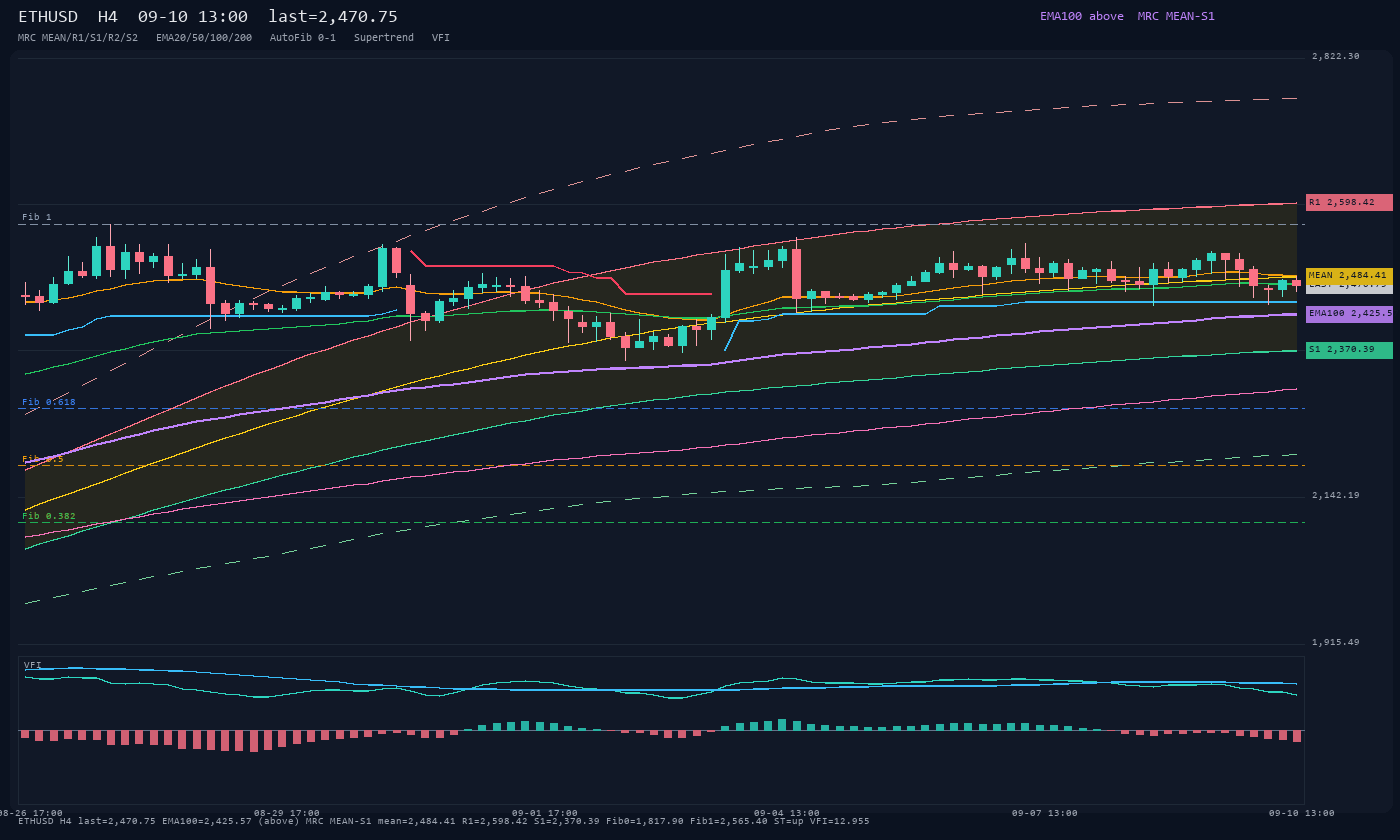
Task: Click the 09-04 13:00 time axis label
Action: point(787,813)
